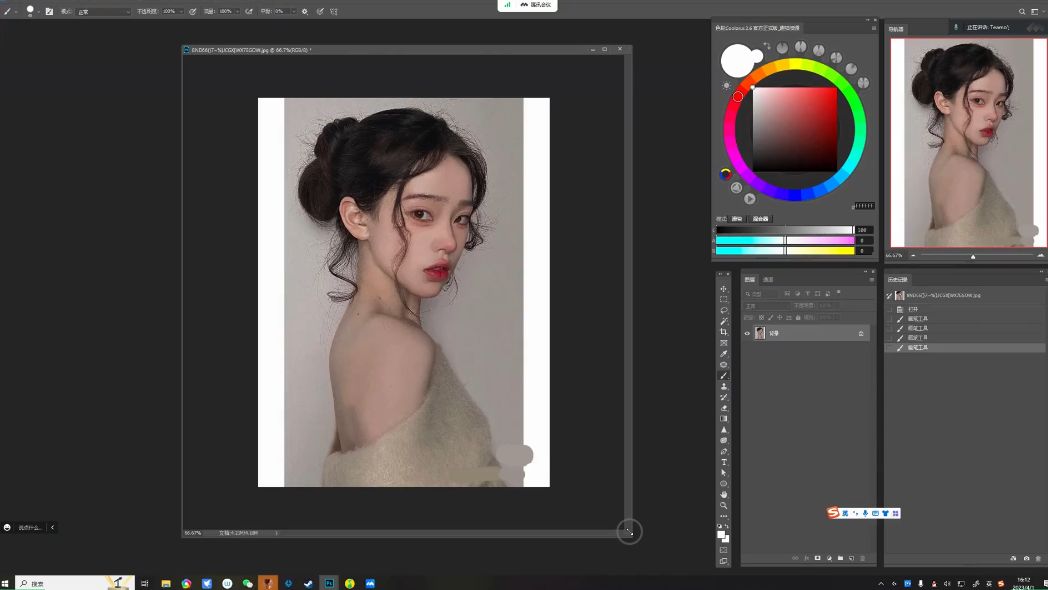Open the Coolorus panel menu
Image resolution: width=1048 pixels, height=590 pixels.
click(874, 28)
